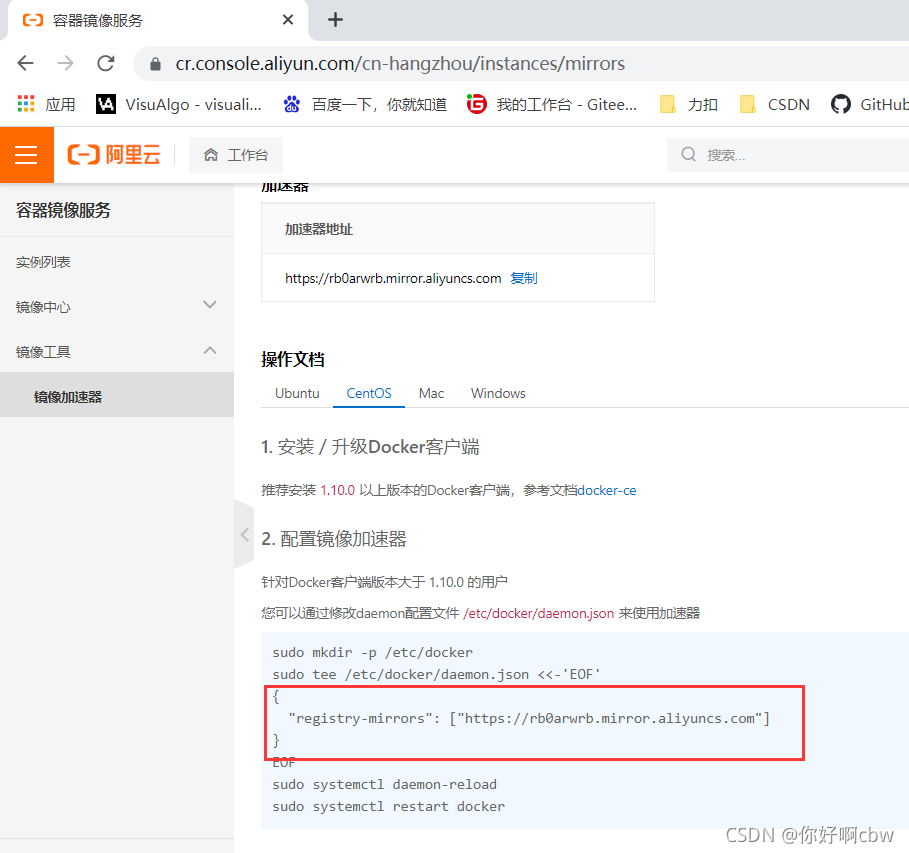The height and width of the screenshot is (853, 909).
Task: Open the 百度一下 bookmark
Action: point(365,104)
